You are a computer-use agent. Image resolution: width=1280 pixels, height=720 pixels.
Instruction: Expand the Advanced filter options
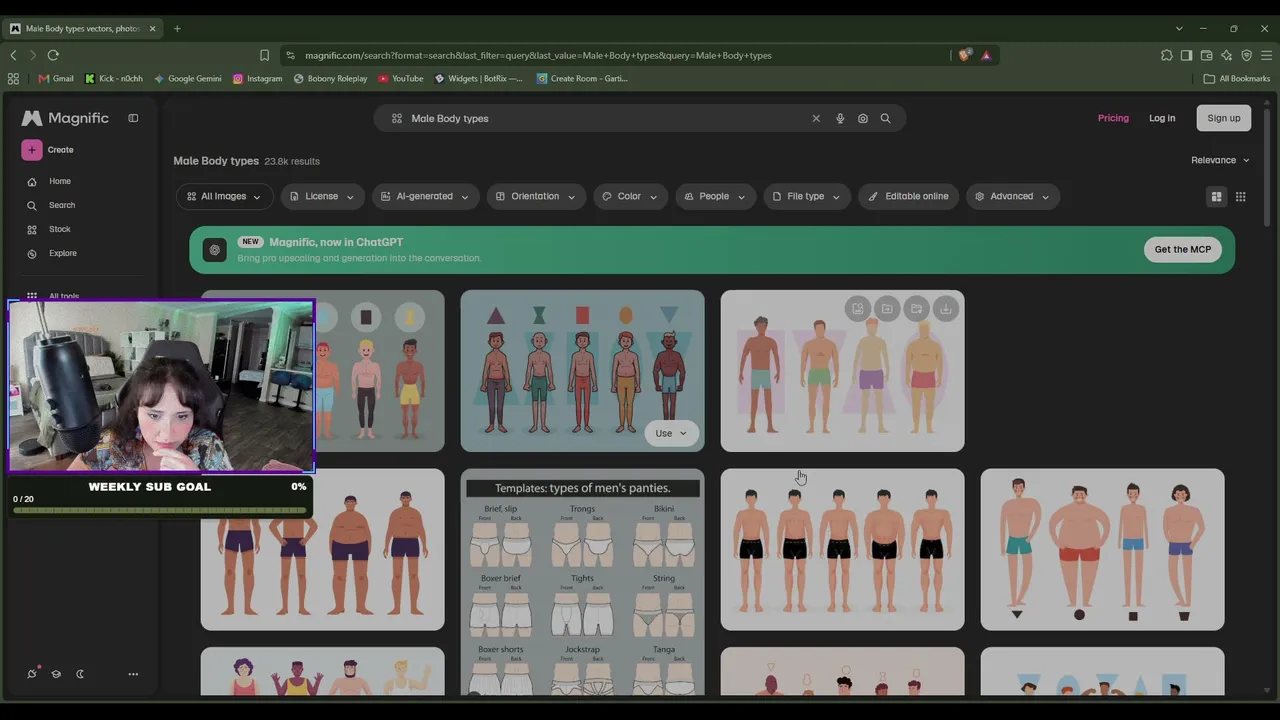[x=1012, y=196]
